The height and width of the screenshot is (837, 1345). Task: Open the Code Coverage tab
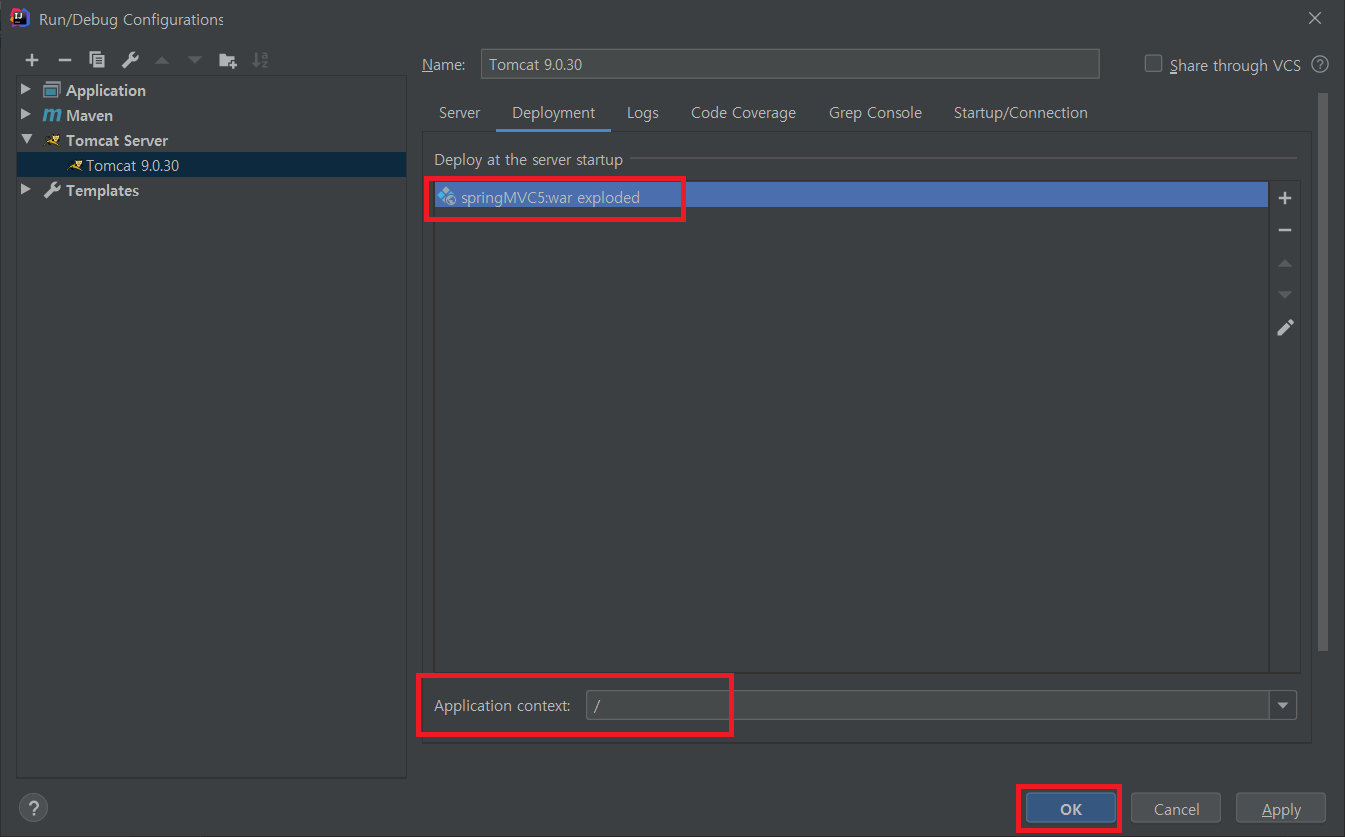743,113
